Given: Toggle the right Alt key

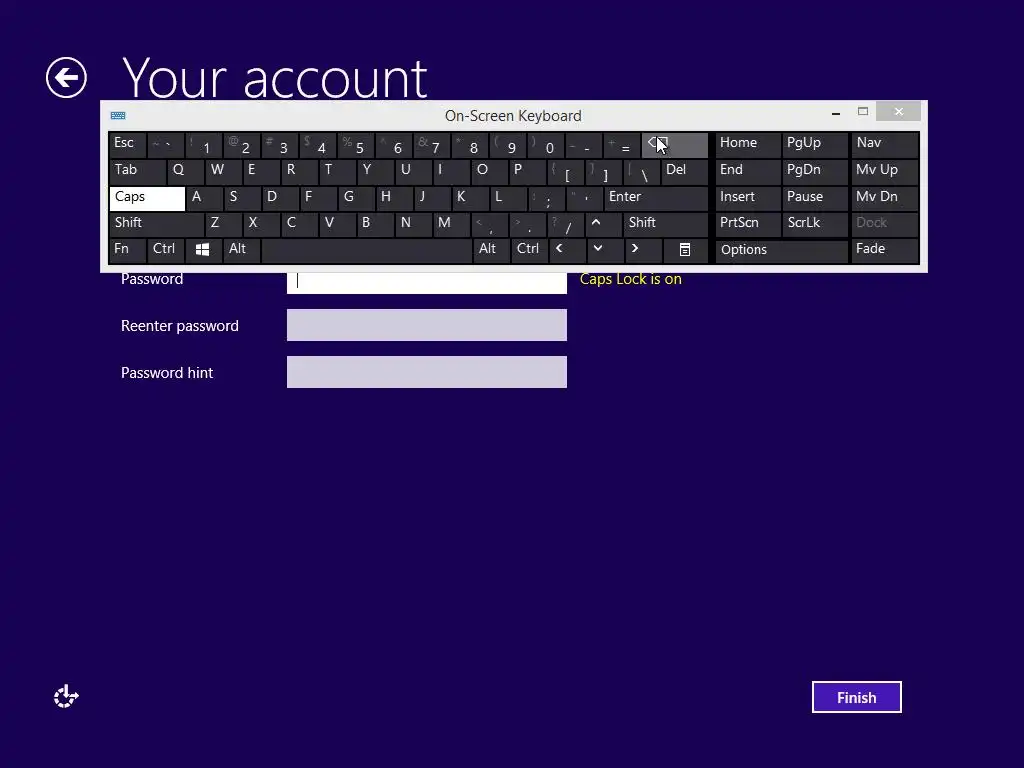Looking at the screenshot, I should 490,250.
